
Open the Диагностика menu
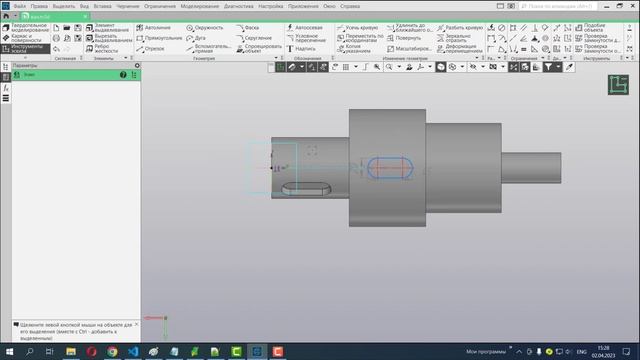pos(238,6)
